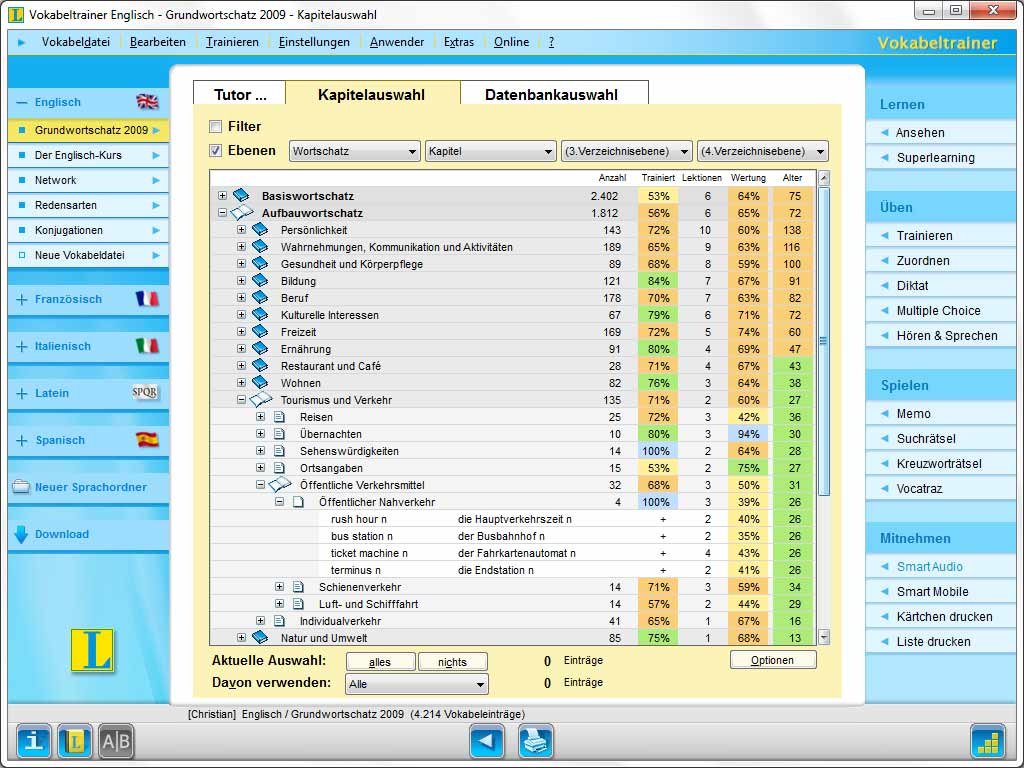Click the printer icon in bottom toolbar
Screen dimensions: 1024x768
point(536,741)
